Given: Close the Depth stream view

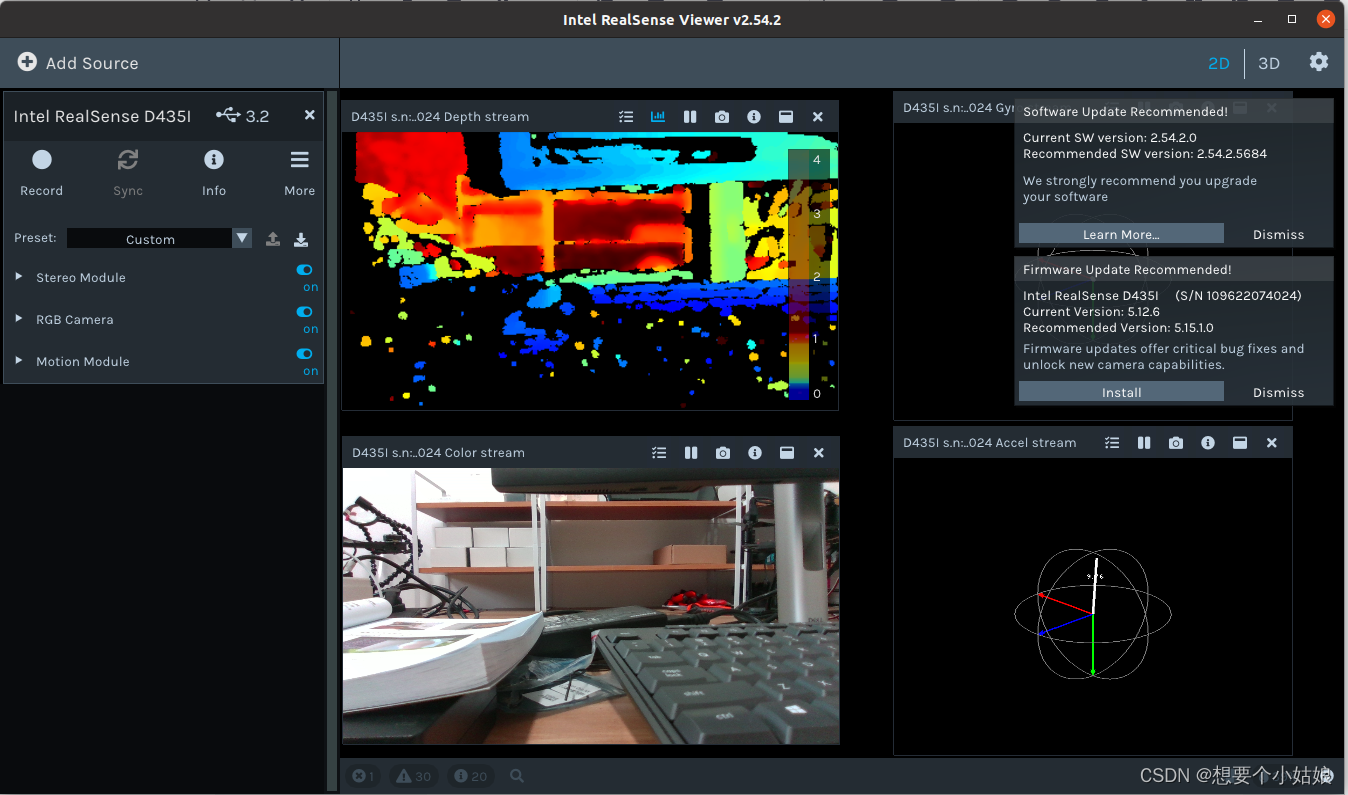Looking at the screenshot, I should (x=818, y=117).
